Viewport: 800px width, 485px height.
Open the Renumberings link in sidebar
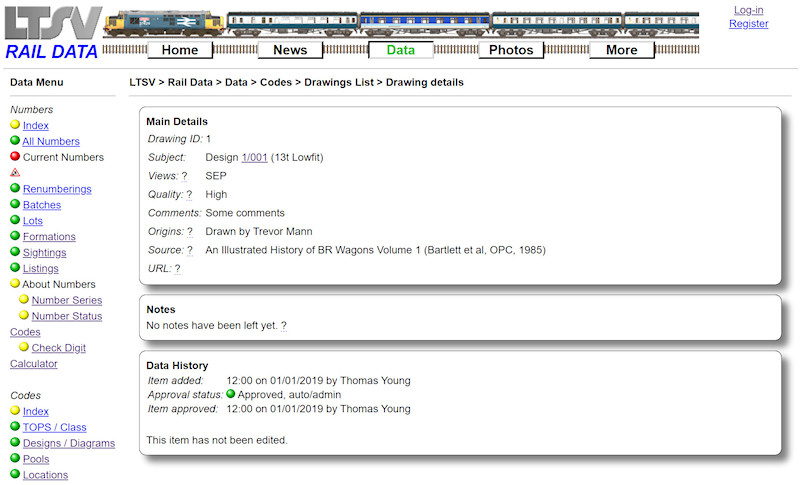[x=57, y=189]
